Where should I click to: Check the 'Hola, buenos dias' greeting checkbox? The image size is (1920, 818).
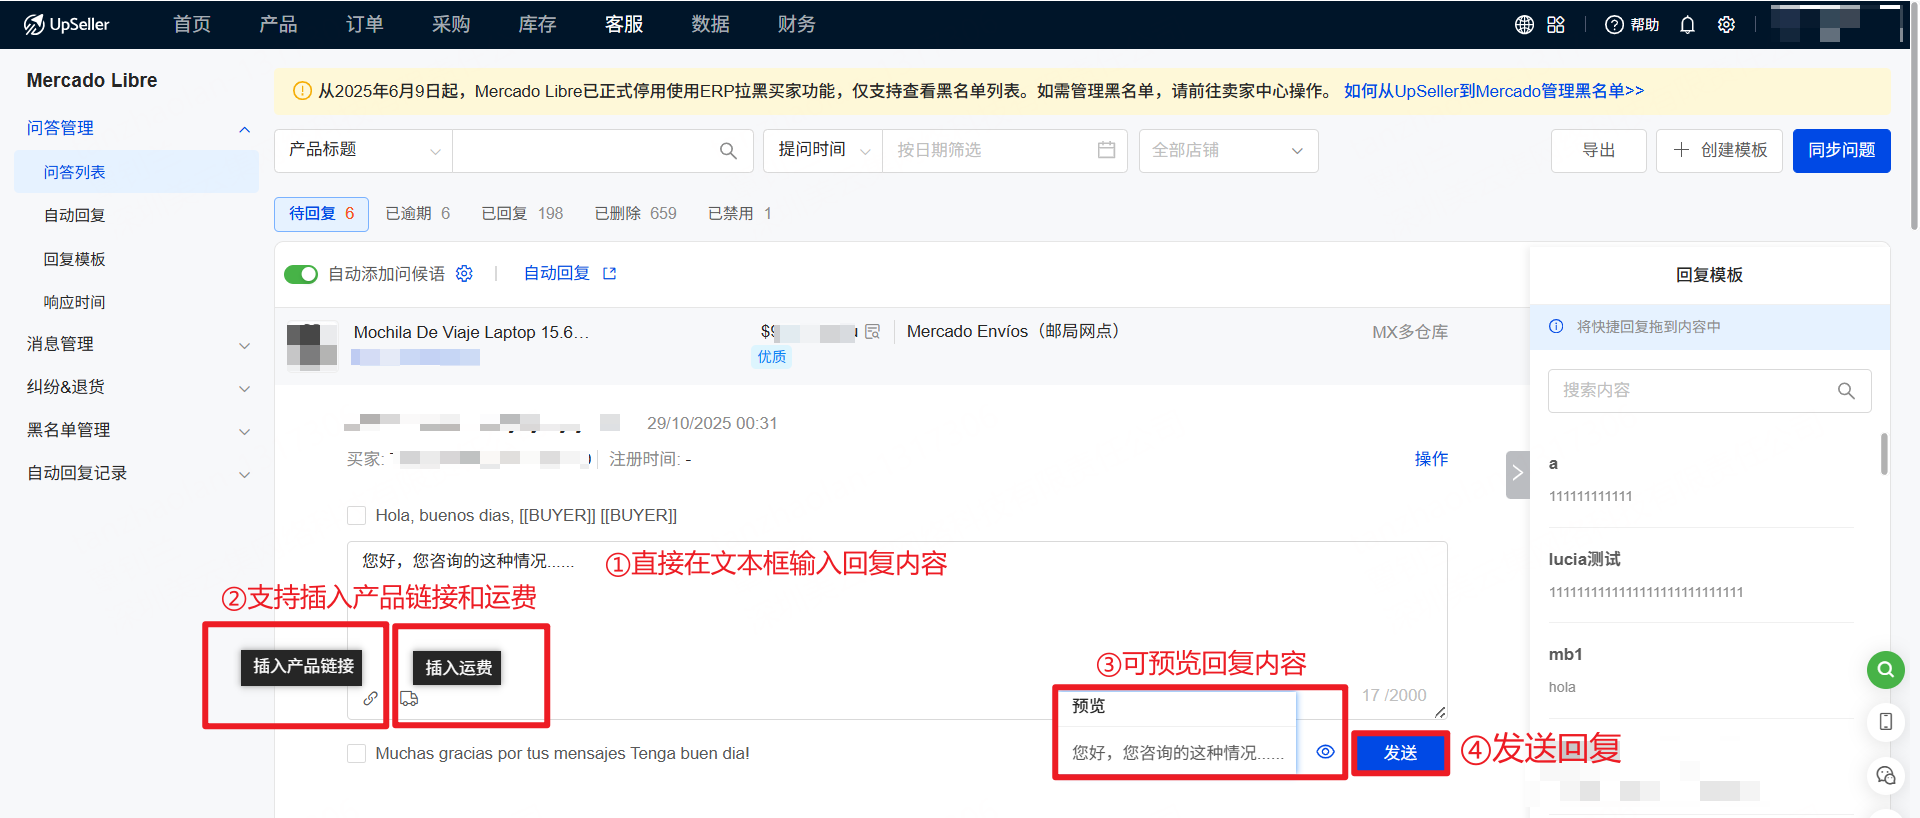click(x=356, y=515)
